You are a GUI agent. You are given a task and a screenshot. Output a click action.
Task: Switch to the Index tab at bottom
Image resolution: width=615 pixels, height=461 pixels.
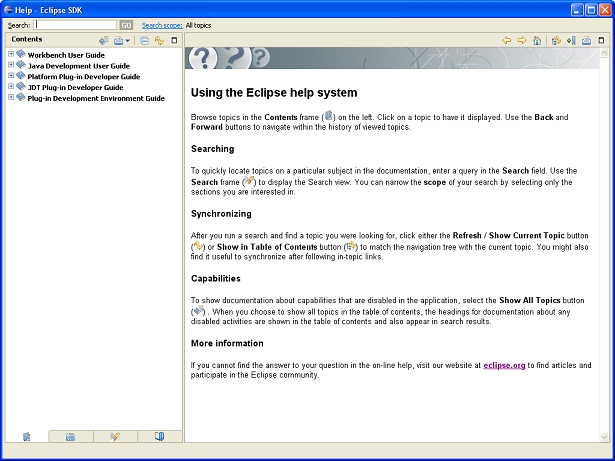71,436
